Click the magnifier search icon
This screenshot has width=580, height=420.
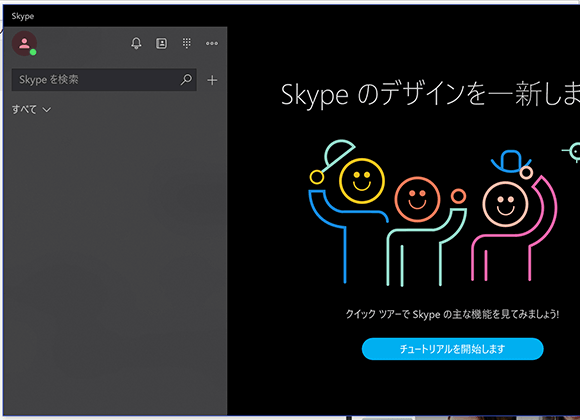[186, 79]
